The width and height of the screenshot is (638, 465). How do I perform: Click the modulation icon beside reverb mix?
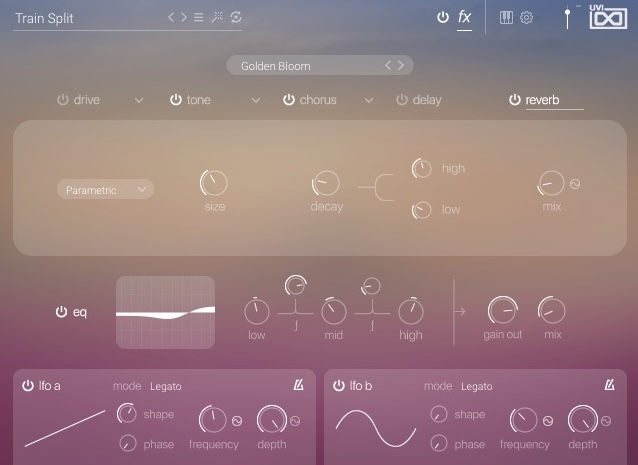(575, 184)
